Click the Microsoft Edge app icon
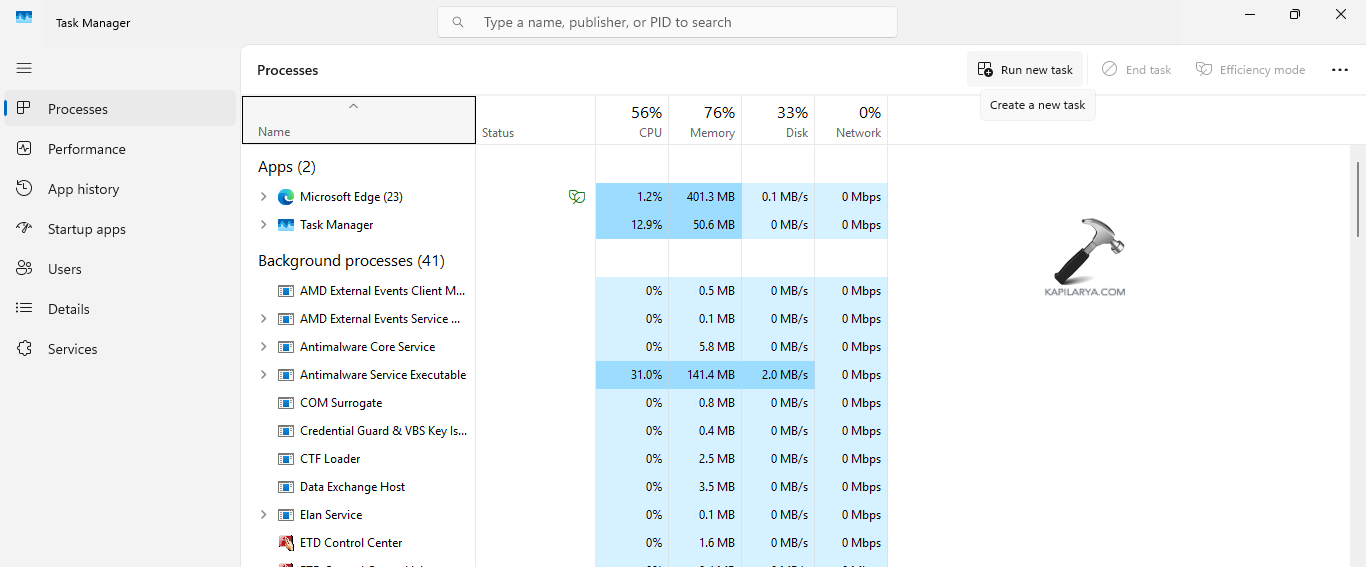Image resolution: width=1366 pixels, height=567 pixels. point(286,197)
